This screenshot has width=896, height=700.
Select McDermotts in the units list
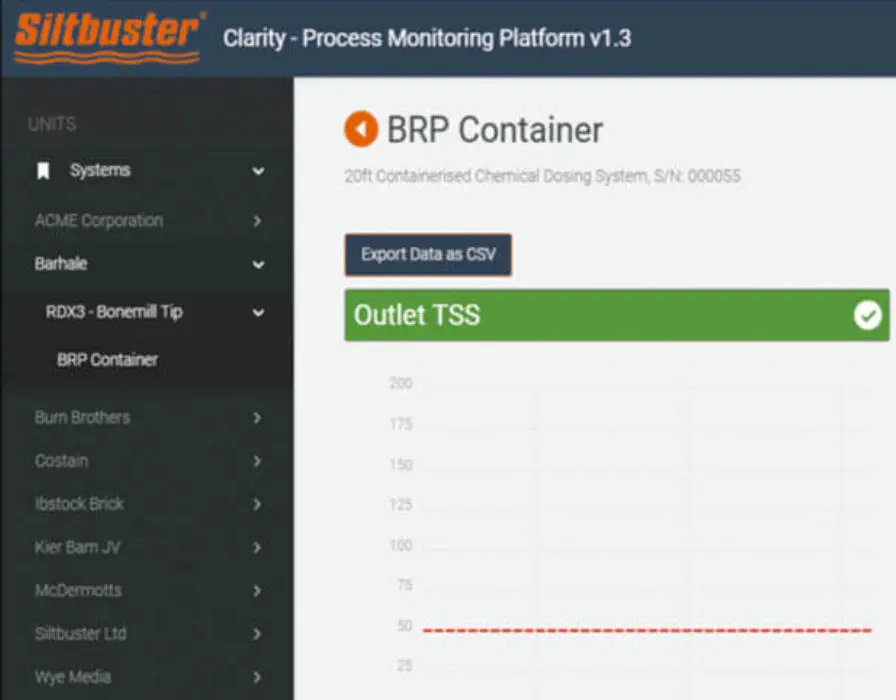78,590
